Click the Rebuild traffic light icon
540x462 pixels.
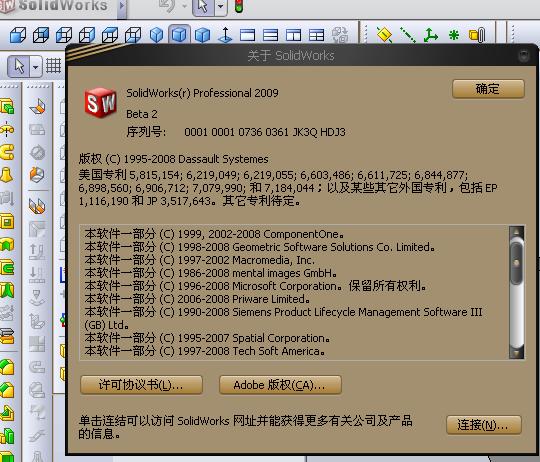point(239,6)
